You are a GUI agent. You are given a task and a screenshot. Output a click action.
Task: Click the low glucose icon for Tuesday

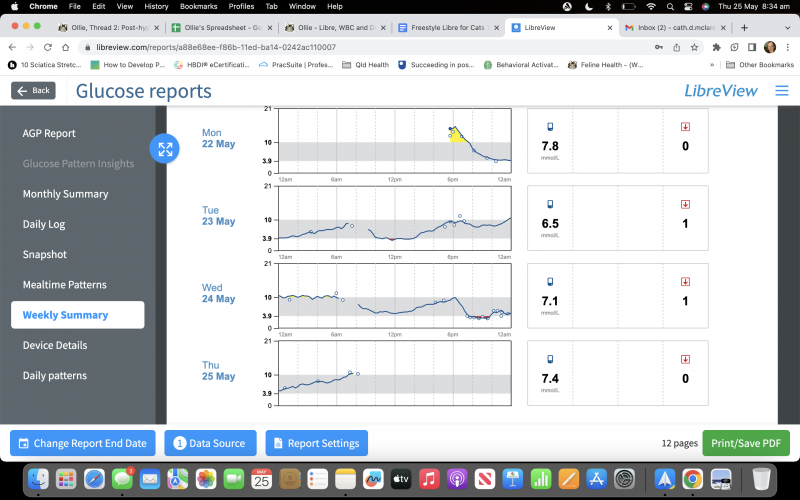[x=685, y=204]
